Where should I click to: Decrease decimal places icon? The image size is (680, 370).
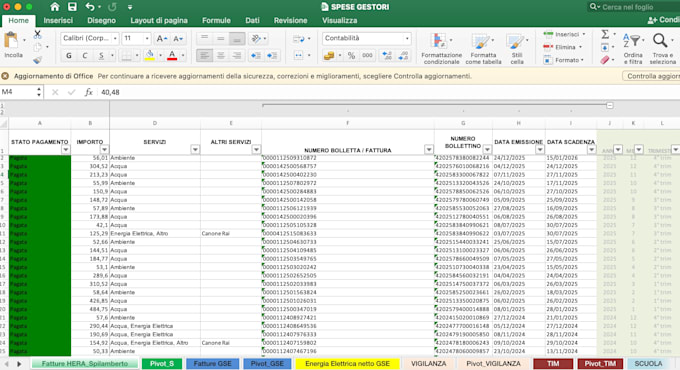tap(403, 56)
